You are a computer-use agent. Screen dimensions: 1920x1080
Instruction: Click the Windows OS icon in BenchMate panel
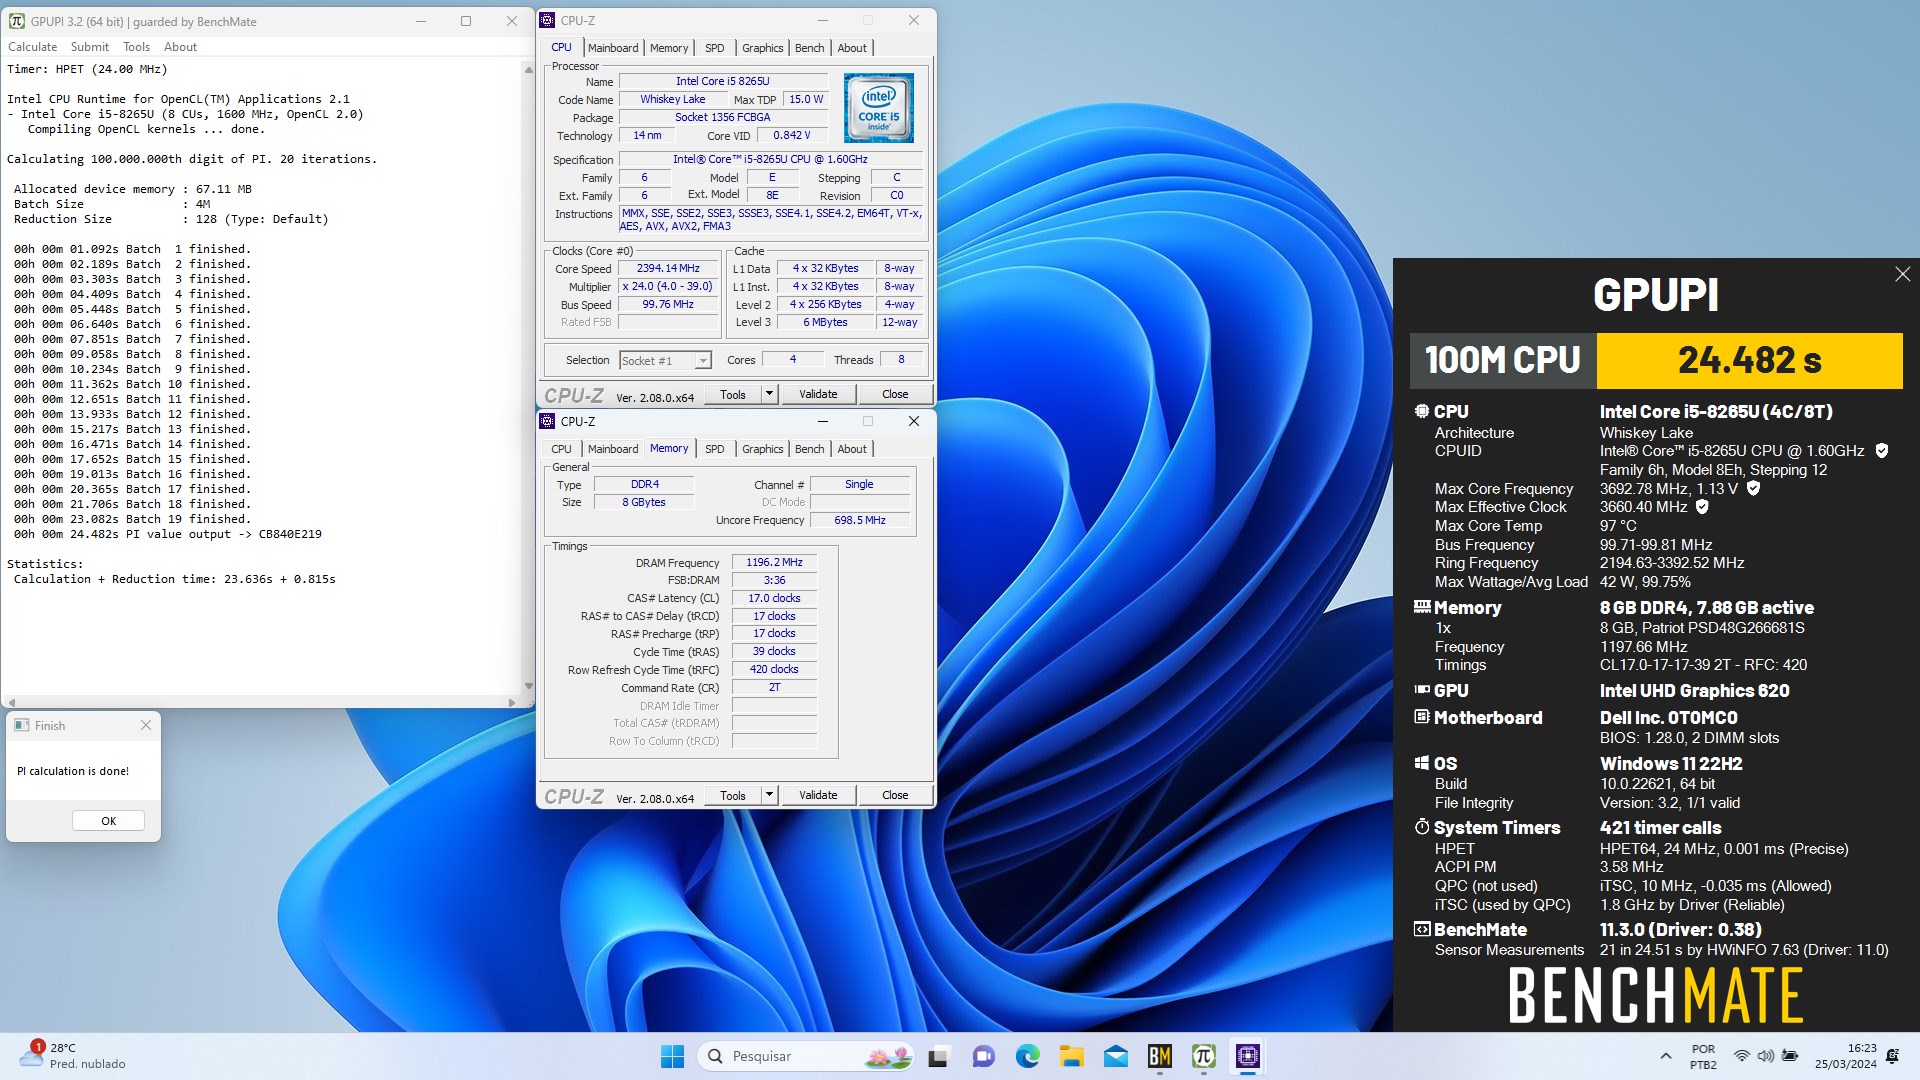pos(1422,763)
